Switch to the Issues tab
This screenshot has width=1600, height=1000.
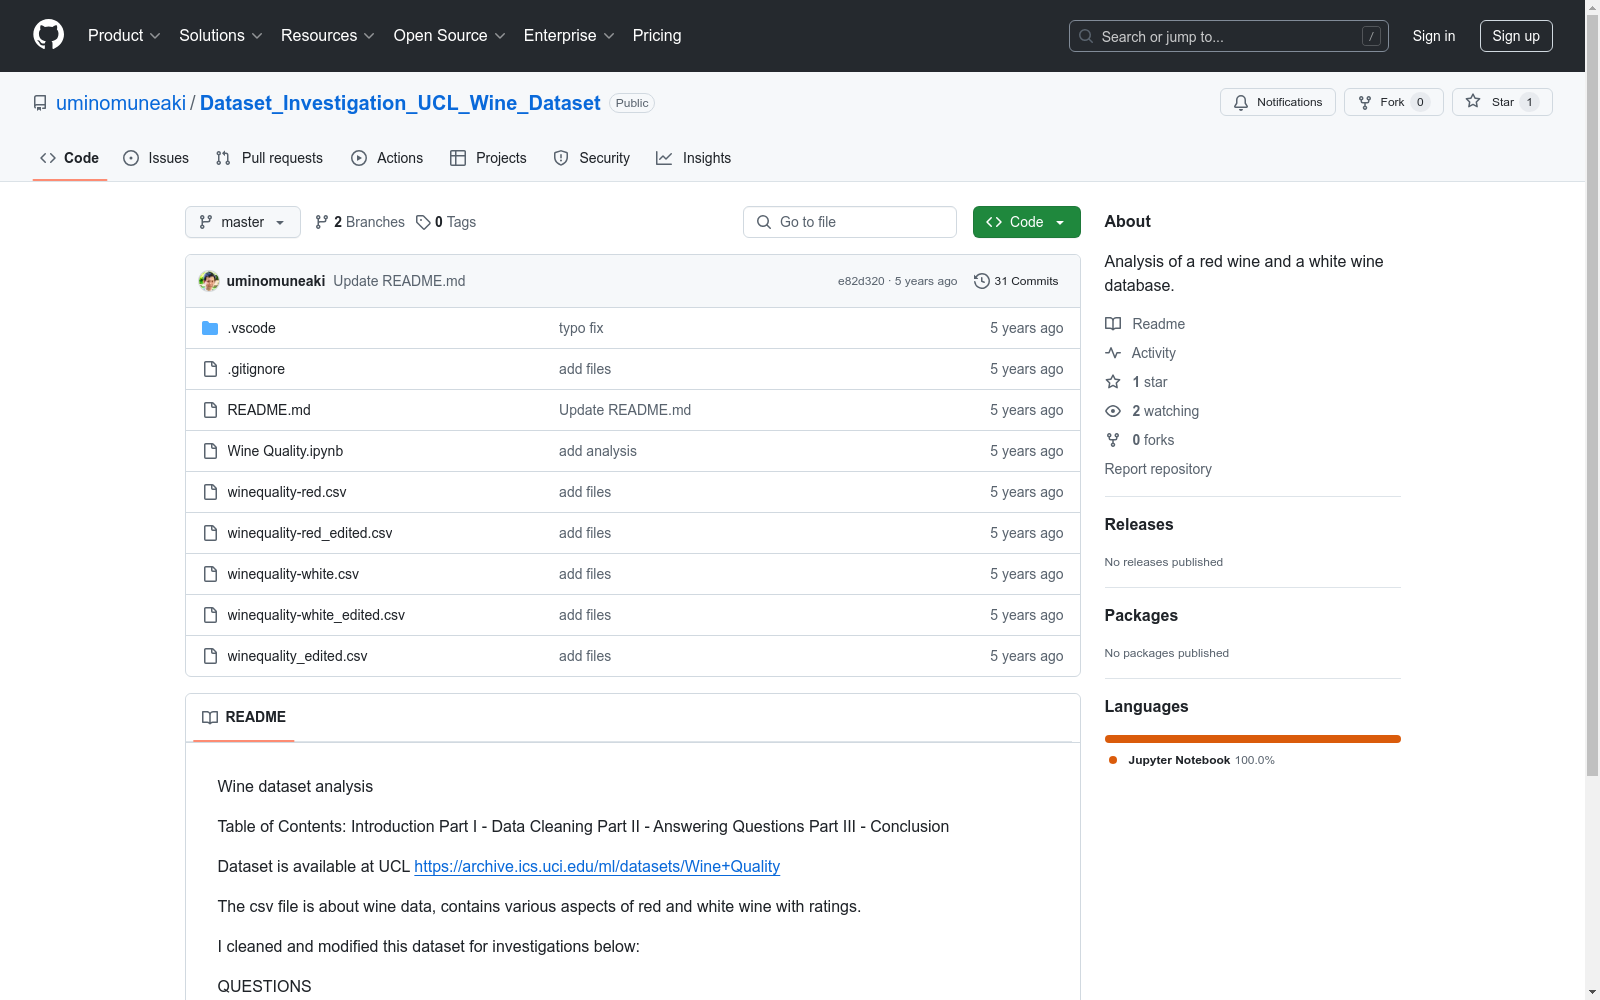(156, 158)
